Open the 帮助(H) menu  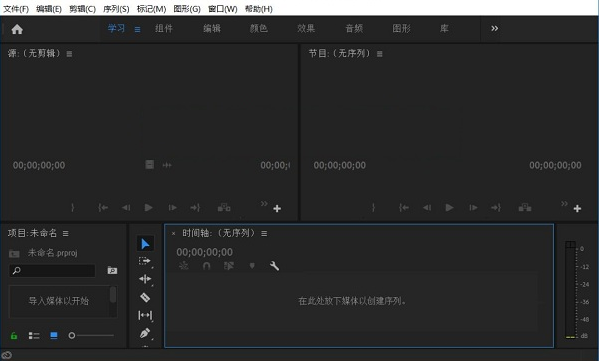pos(259,9)
